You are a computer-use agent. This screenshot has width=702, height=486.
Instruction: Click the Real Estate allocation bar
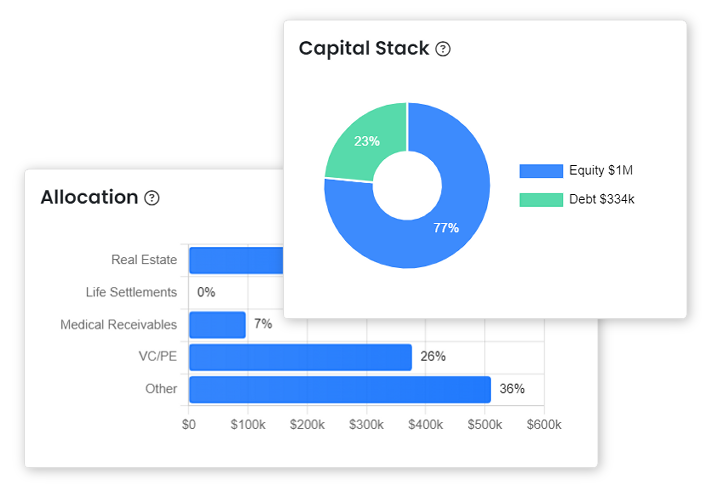coord(236,261)
